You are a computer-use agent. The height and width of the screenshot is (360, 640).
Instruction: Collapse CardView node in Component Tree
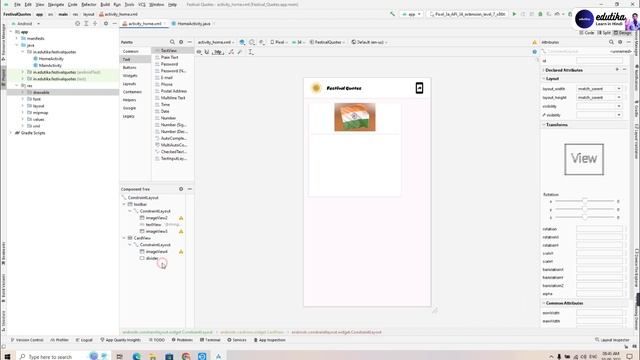click(x=124, y=238)
